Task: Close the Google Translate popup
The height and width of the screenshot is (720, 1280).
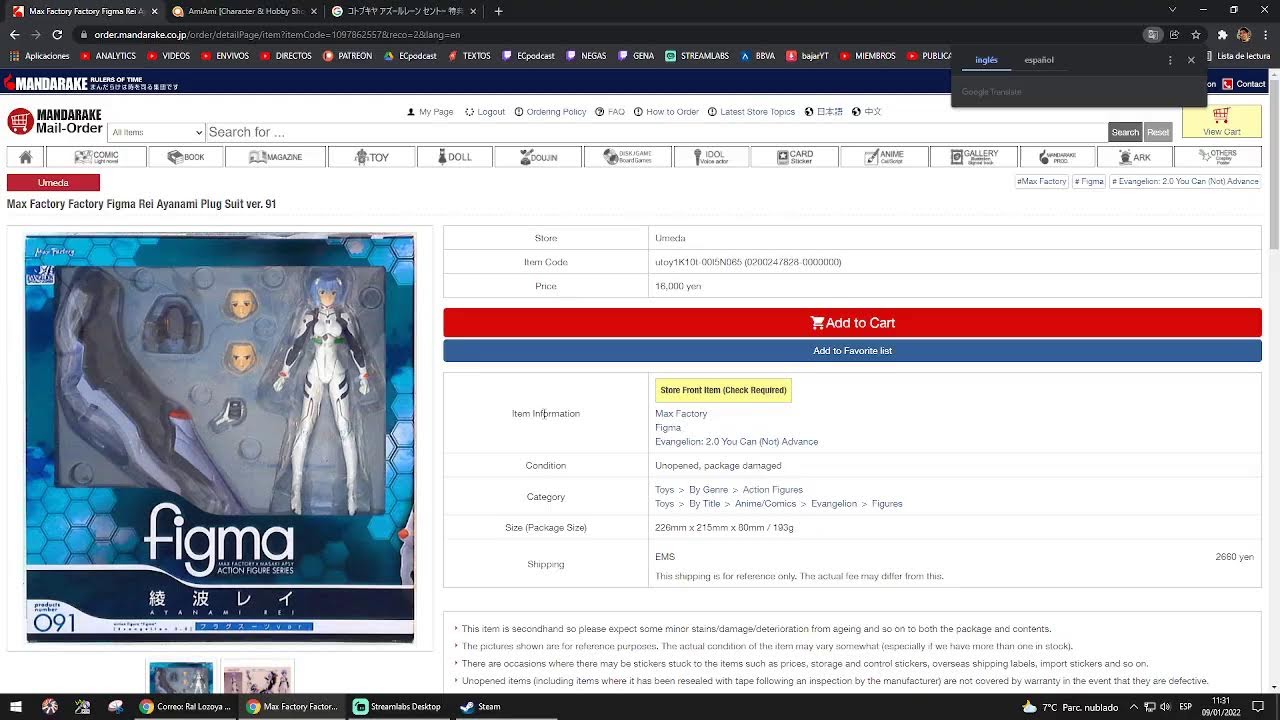Action: click(x=1191, y=60)
